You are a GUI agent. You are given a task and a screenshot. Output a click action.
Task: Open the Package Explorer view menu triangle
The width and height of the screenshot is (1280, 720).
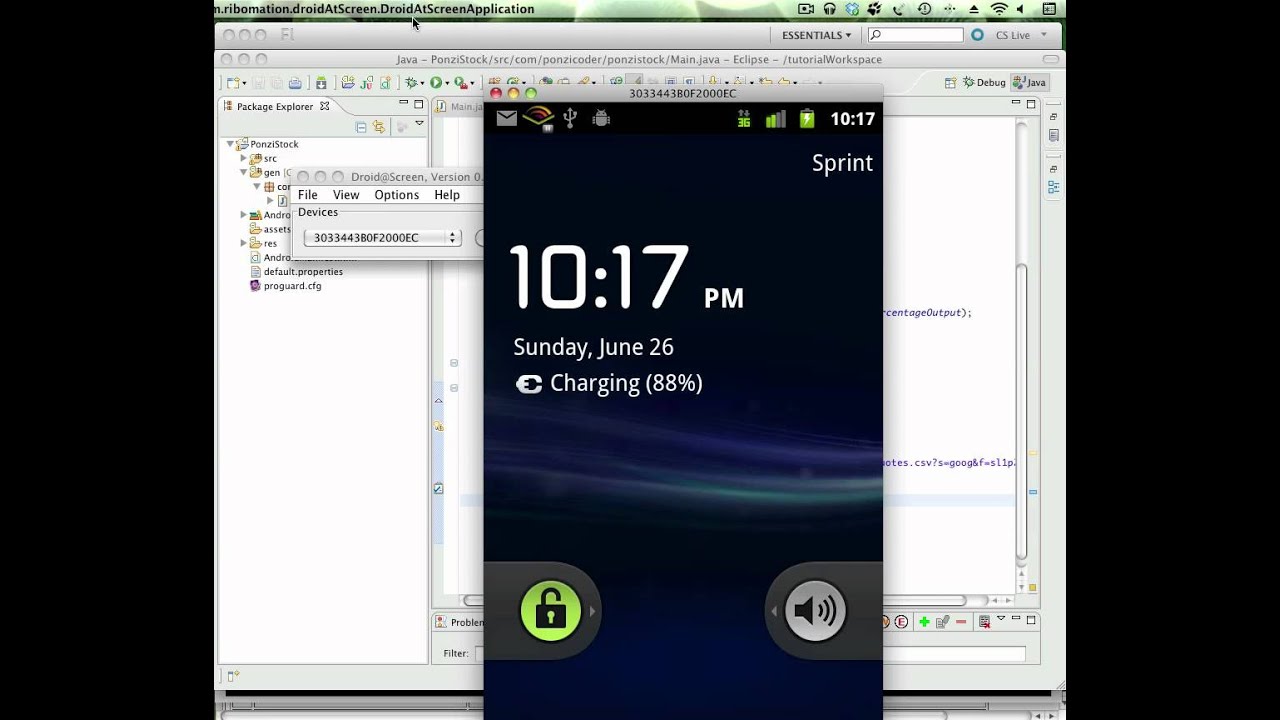coord(419,124)
